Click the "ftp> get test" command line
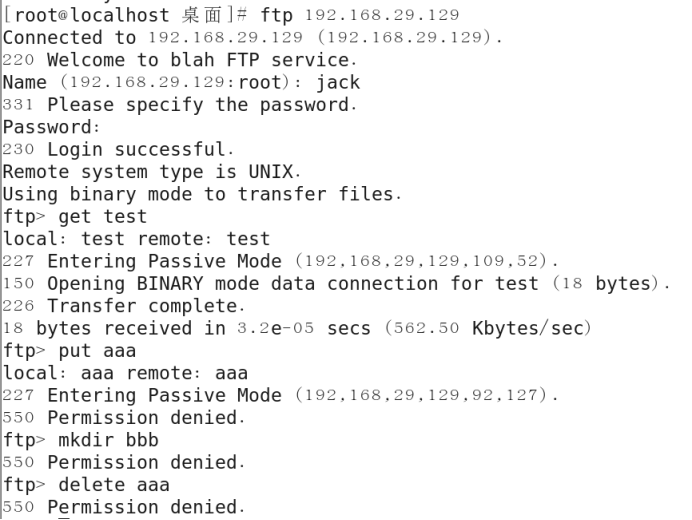This screenshot has width=692, height=520. pos(75,216)
